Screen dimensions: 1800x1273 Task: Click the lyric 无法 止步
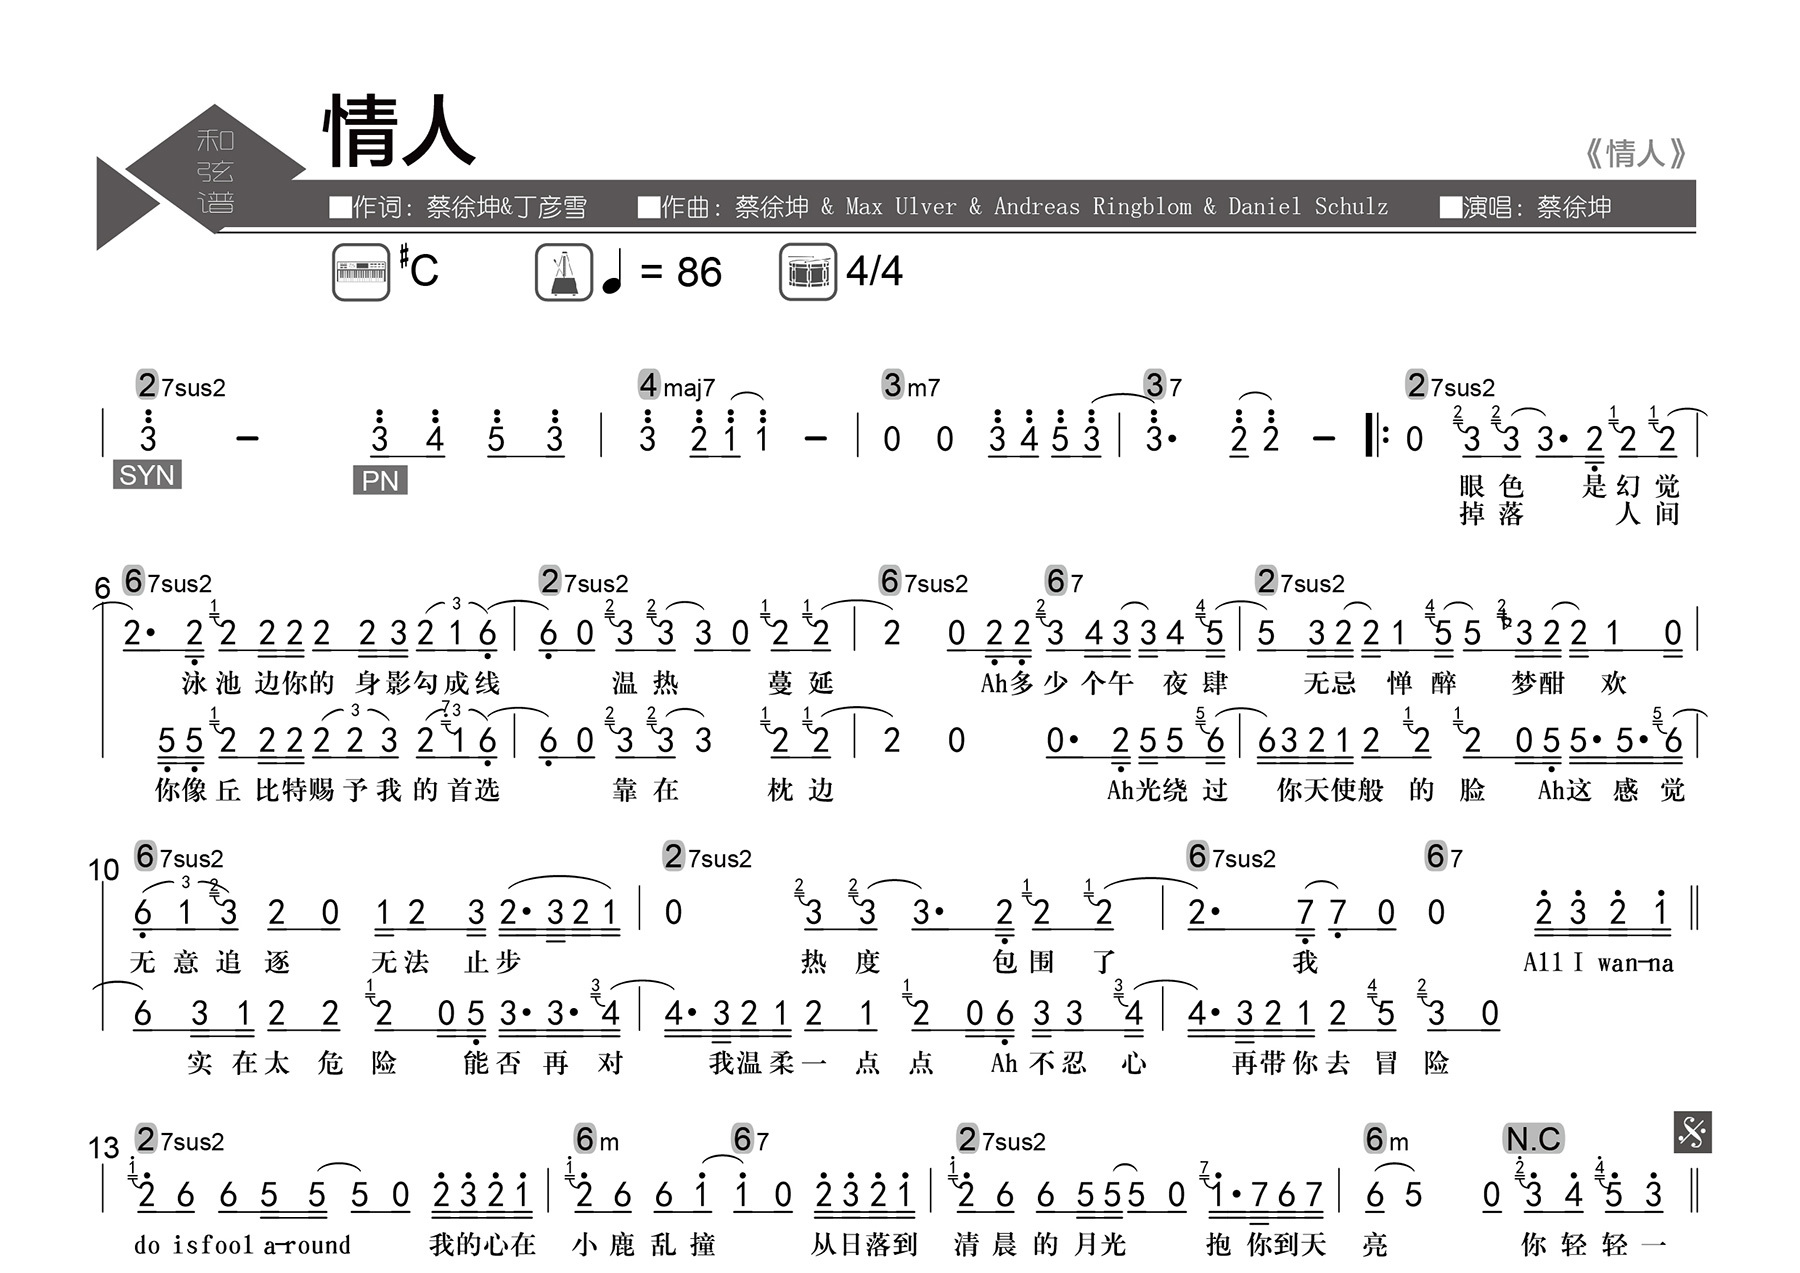click(x=446, y=962)
